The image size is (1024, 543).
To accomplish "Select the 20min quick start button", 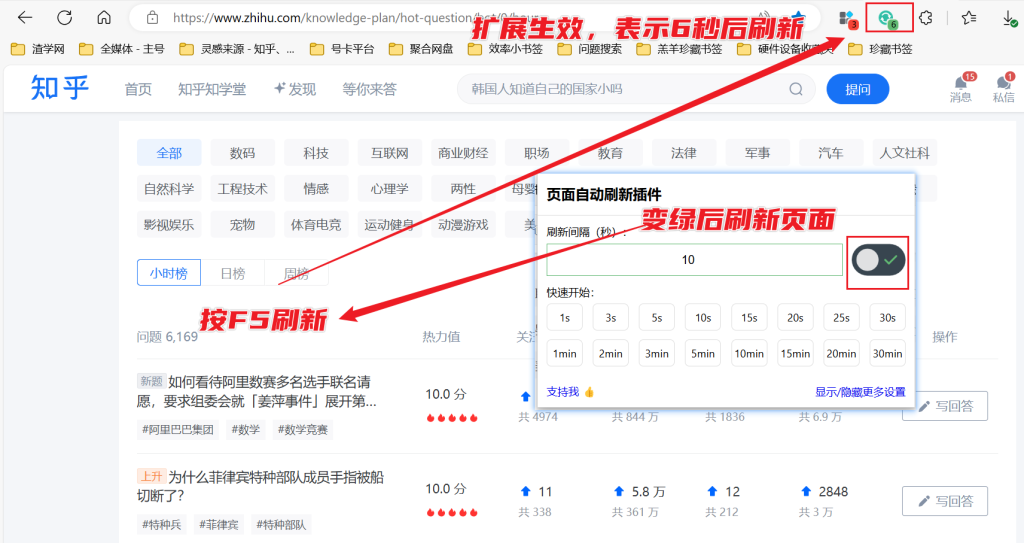I will (x=841, y=354).
